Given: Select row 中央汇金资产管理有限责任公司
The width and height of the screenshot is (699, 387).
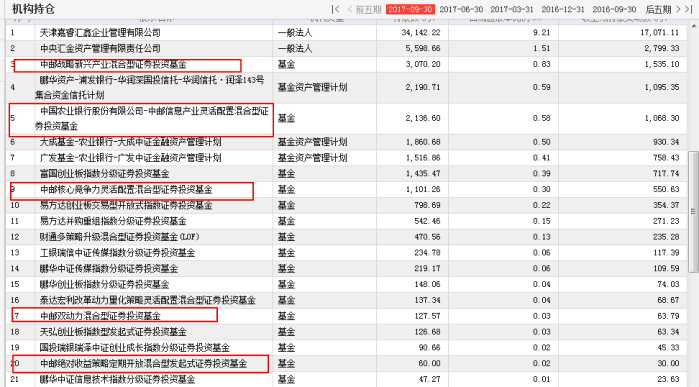Looking at the screenshot, I should pyautogui.click(x=100, y=48).
